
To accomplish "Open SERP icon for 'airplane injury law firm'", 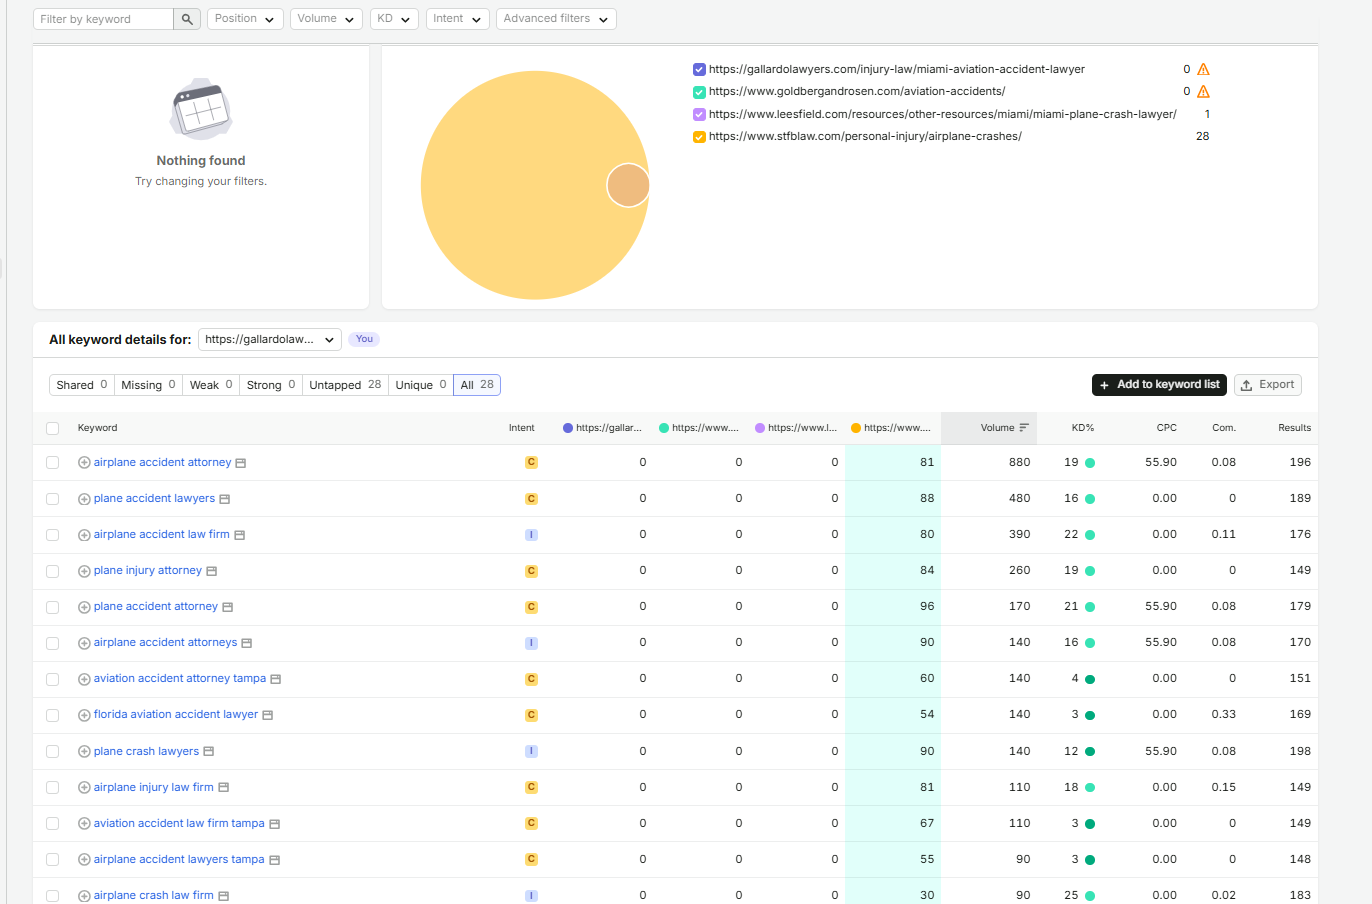I will click(x=224, y=787).
